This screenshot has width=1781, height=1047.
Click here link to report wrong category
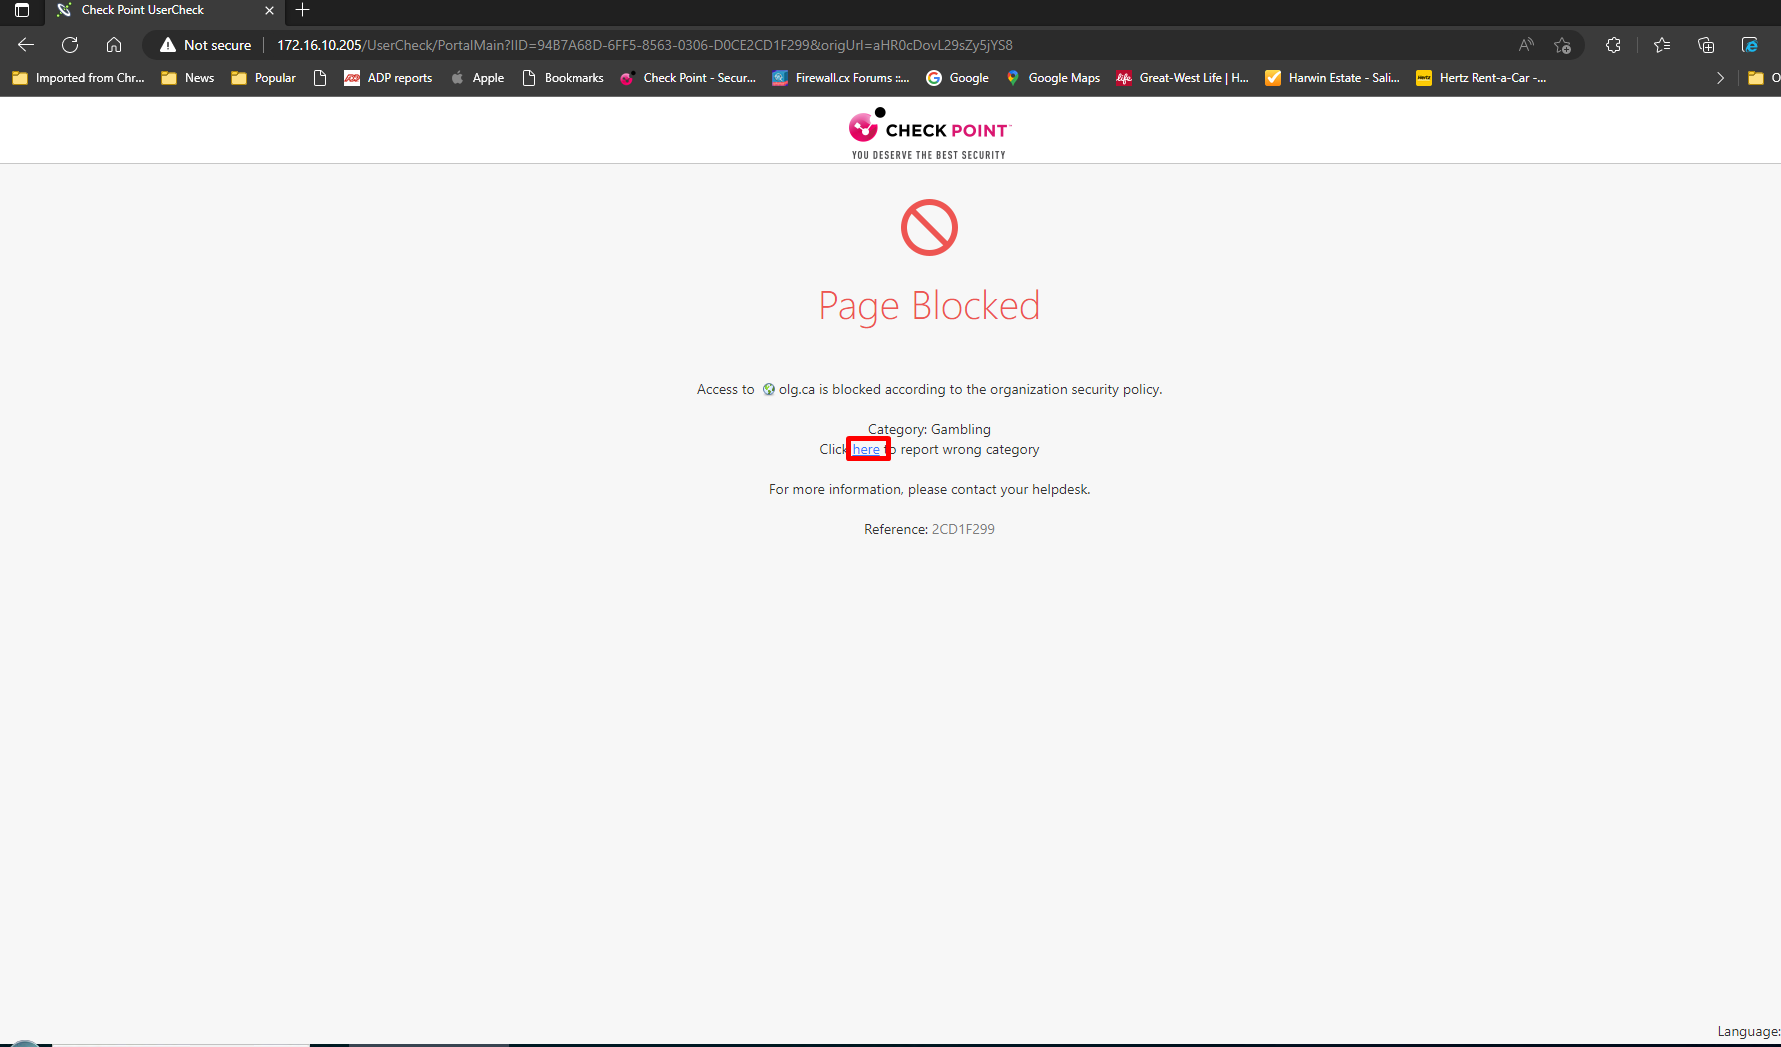coord(866,450)
